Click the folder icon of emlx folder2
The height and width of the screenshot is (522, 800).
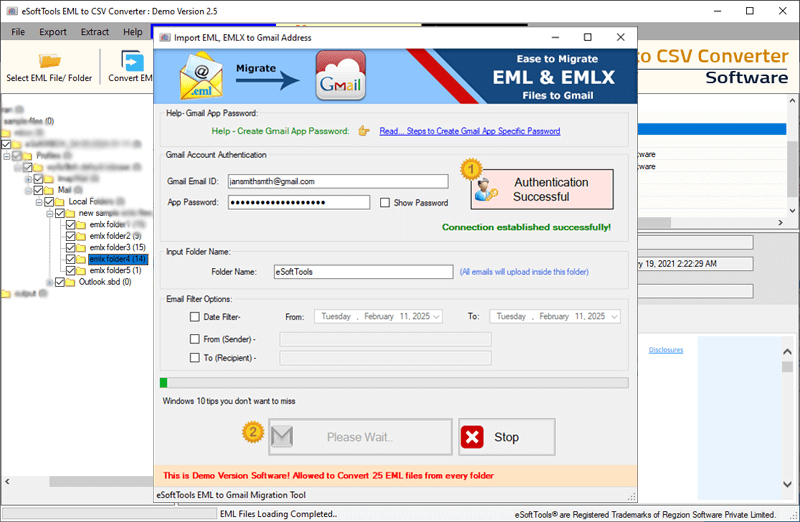click(81, 236)
